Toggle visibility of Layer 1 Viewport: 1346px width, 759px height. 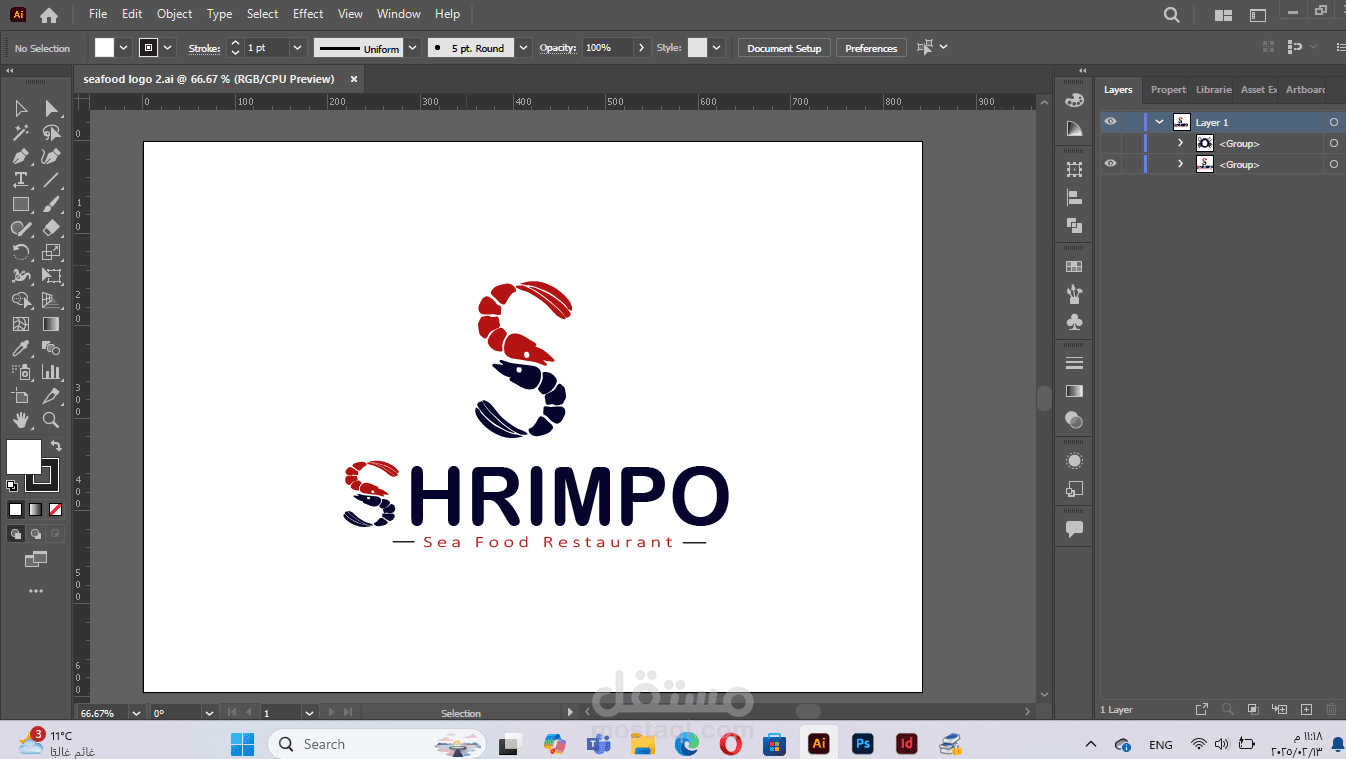click(x=1110, y=122)
